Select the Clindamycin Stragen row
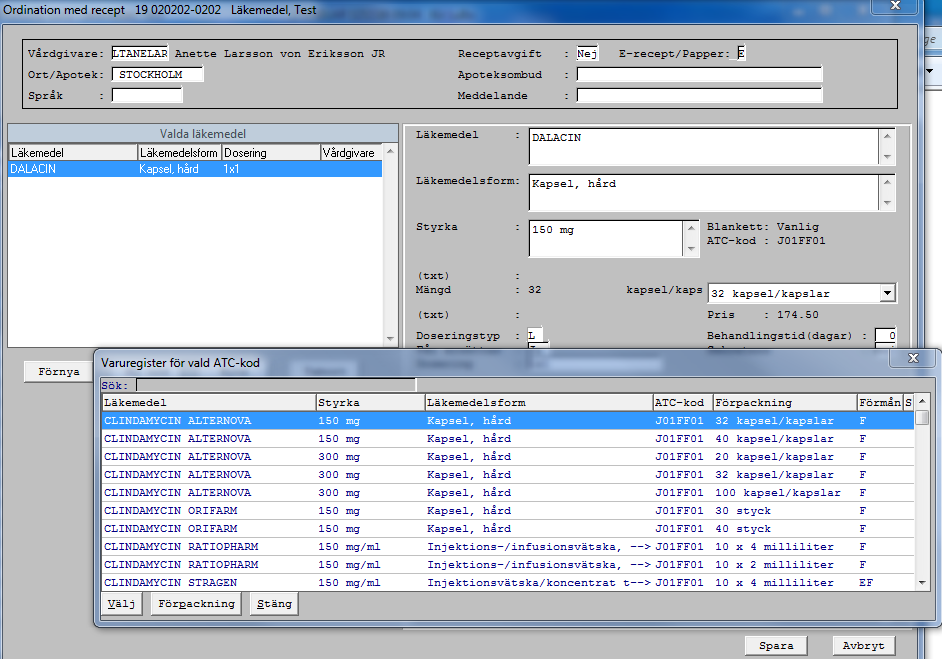Screen dimensions: 942x659 tap(508, 582)
